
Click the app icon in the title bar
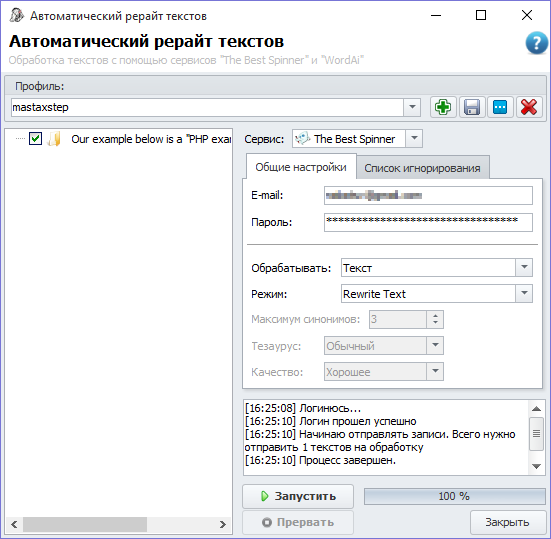16,15
